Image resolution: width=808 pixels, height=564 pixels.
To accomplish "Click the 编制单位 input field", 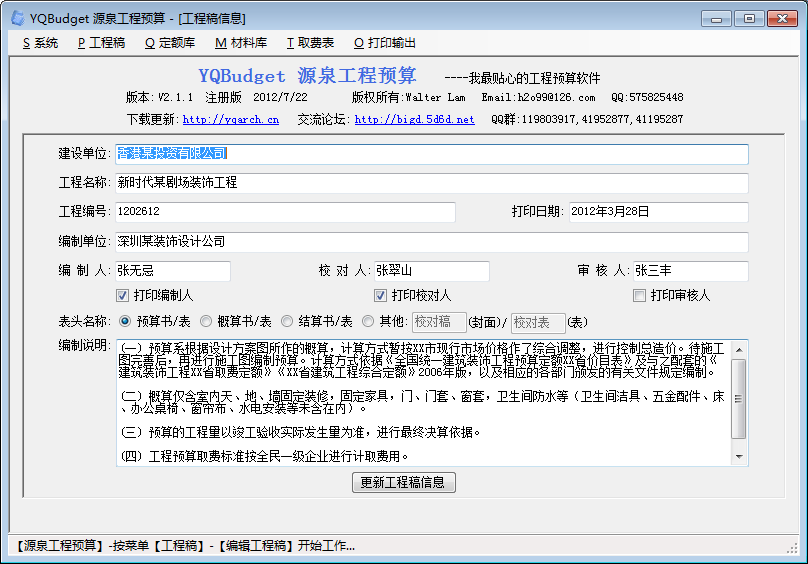I will (x=432, y=242).
